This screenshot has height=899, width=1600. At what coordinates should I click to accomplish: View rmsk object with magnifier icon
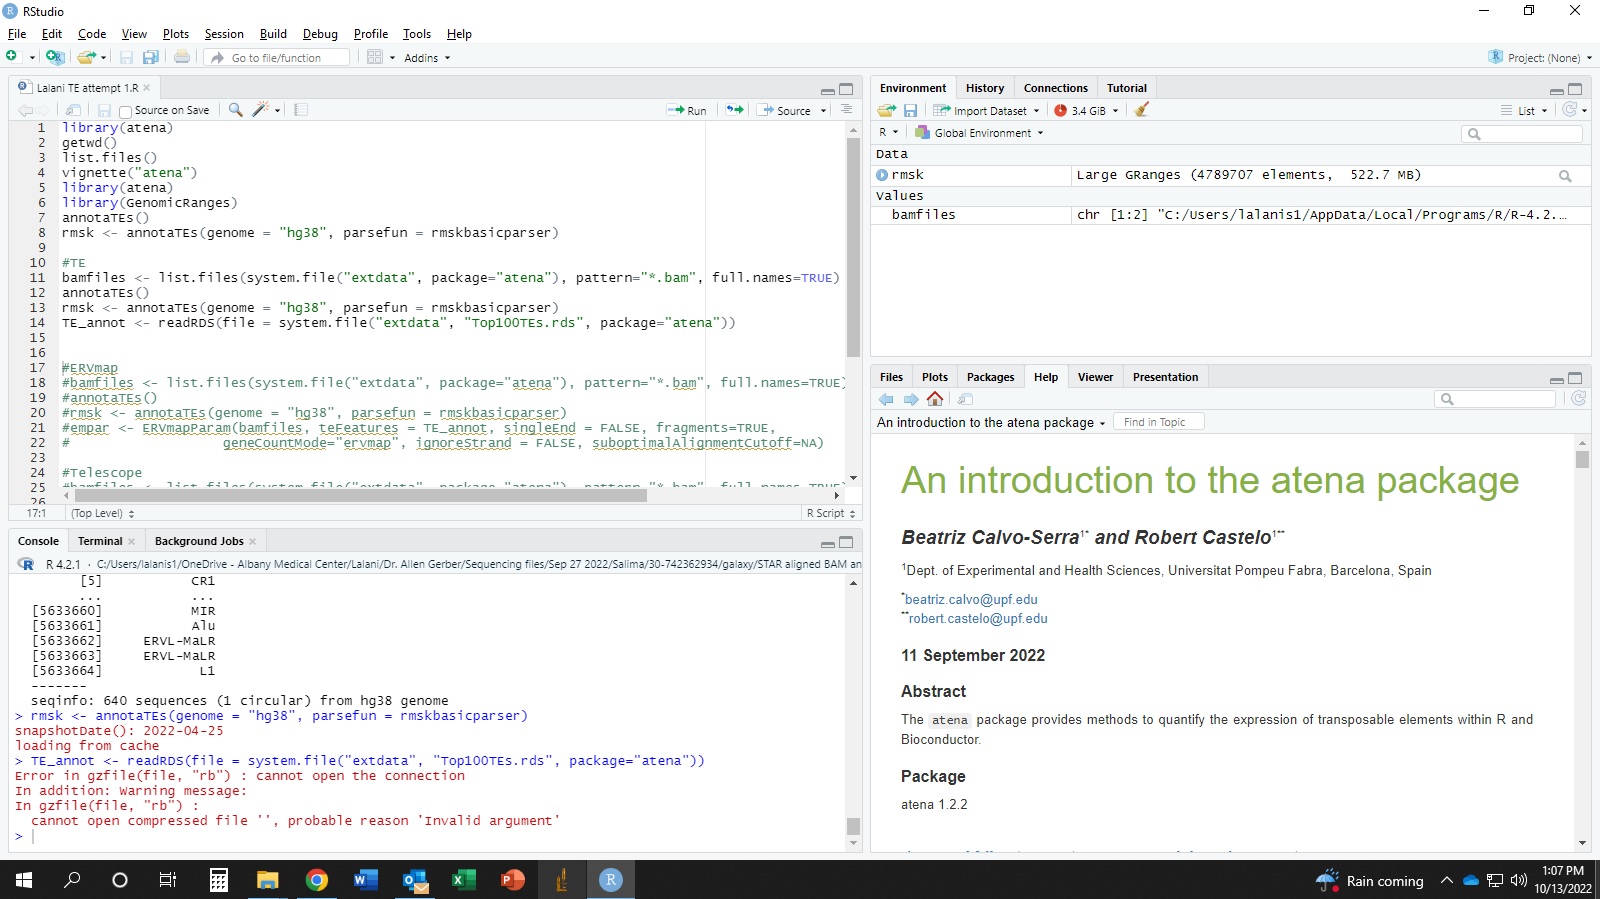tap(1565, 176)
